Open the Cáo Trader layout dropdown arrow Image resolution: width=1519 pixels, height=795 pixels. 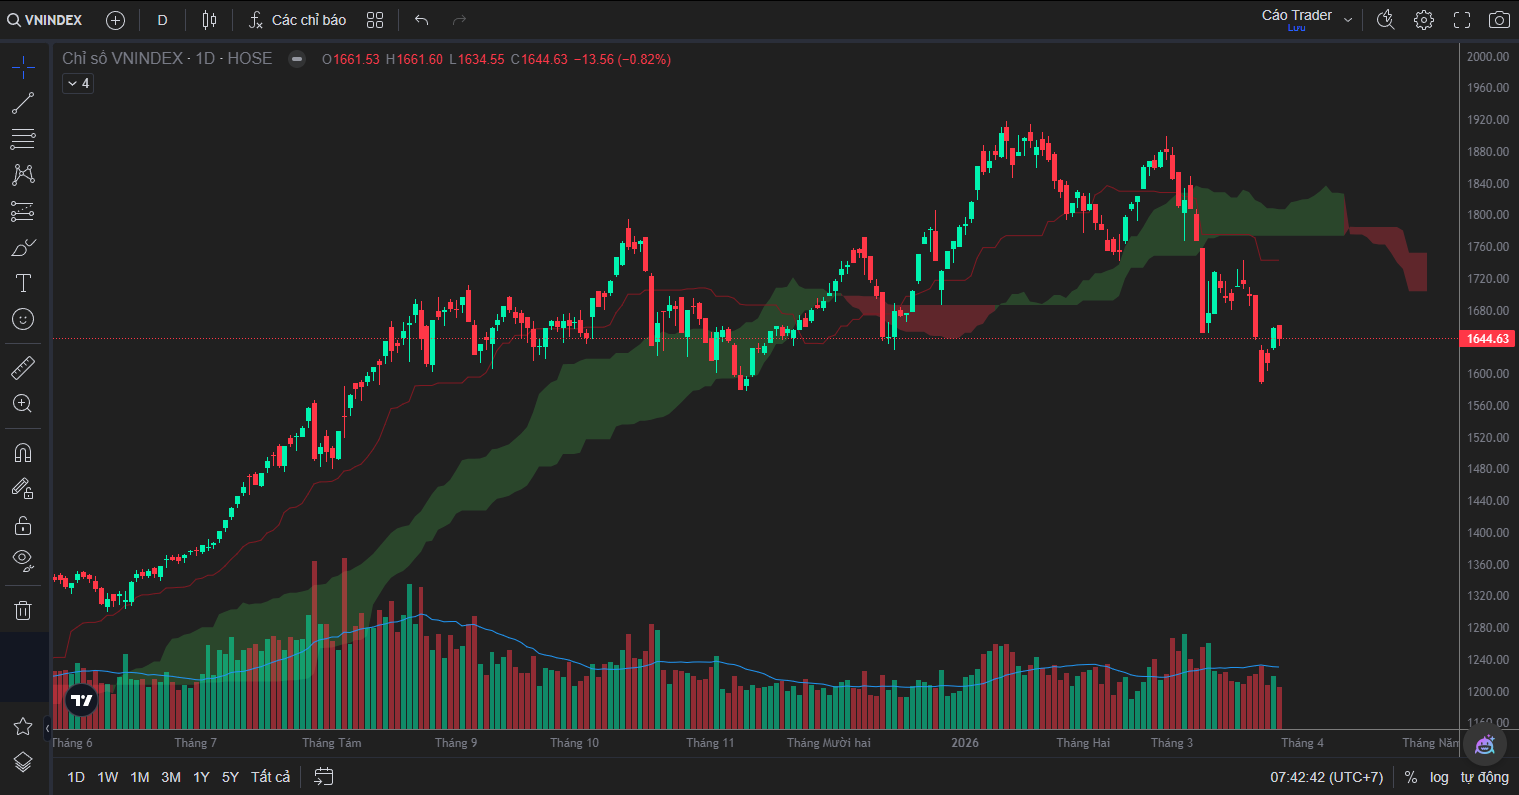click(1348, 20)
